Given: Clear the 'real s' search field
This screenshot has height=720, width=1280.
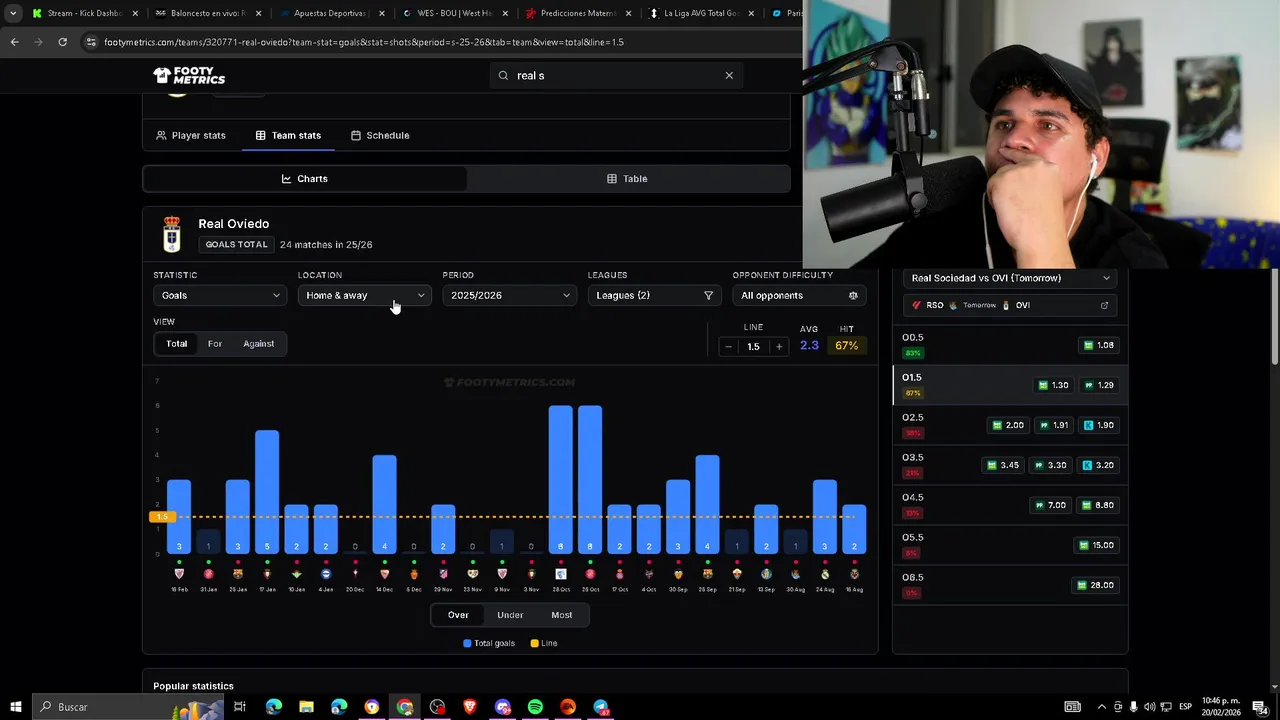Looking at the screenshot, I should 729,75.
